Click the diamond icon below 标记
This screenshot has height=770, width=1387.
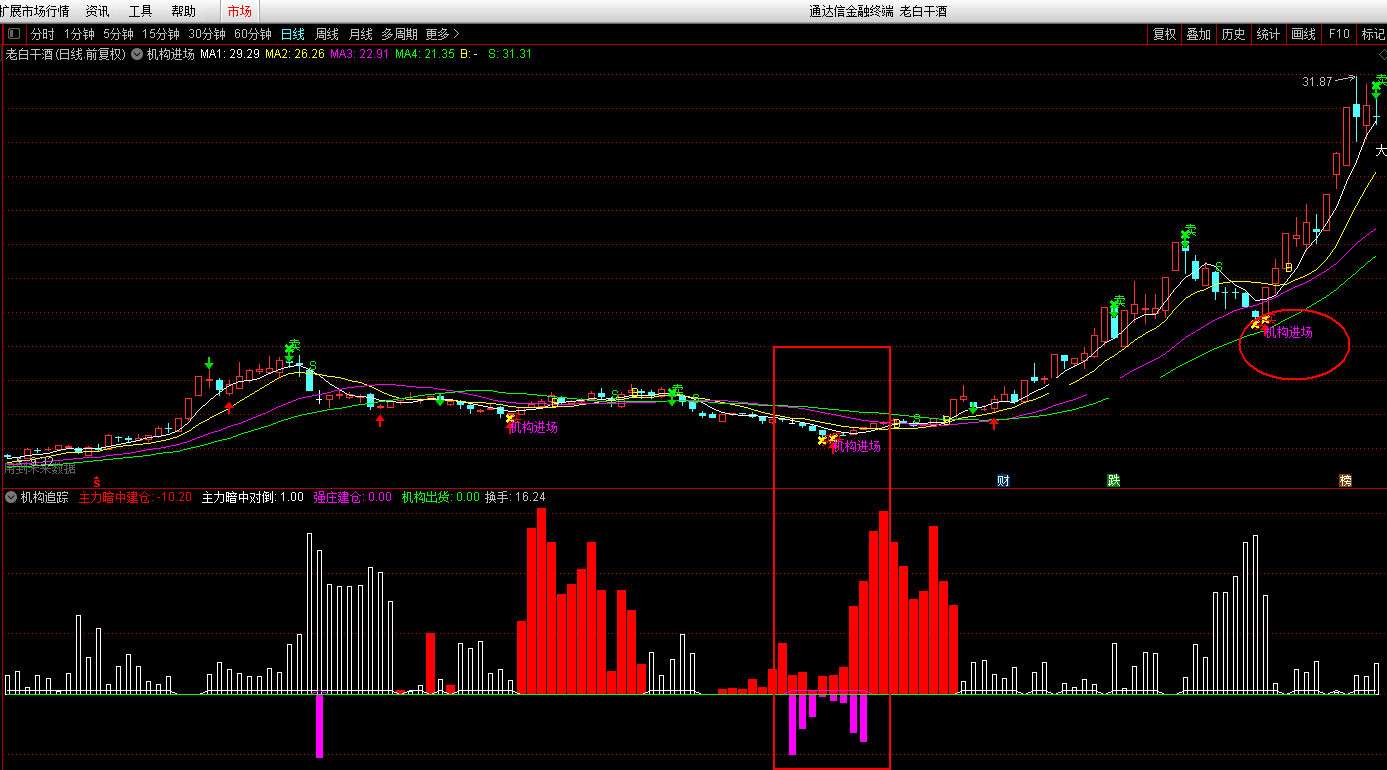(x=1382, y=54)
